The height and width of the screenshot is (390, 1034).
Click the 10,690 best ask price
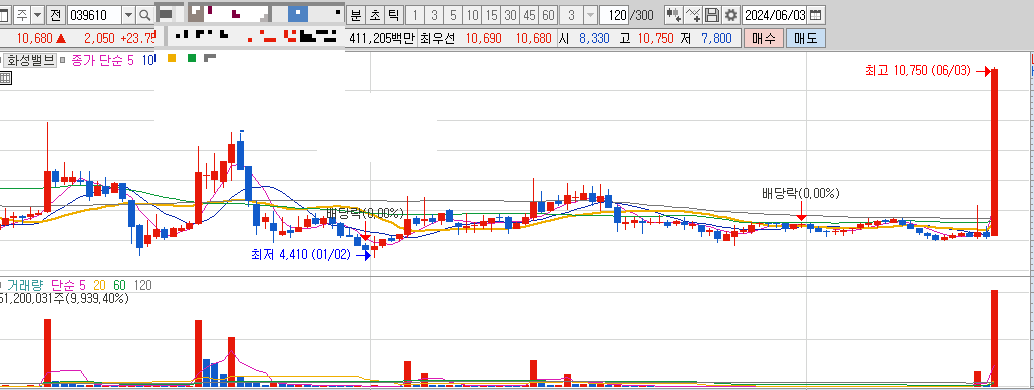click(483, 38)
